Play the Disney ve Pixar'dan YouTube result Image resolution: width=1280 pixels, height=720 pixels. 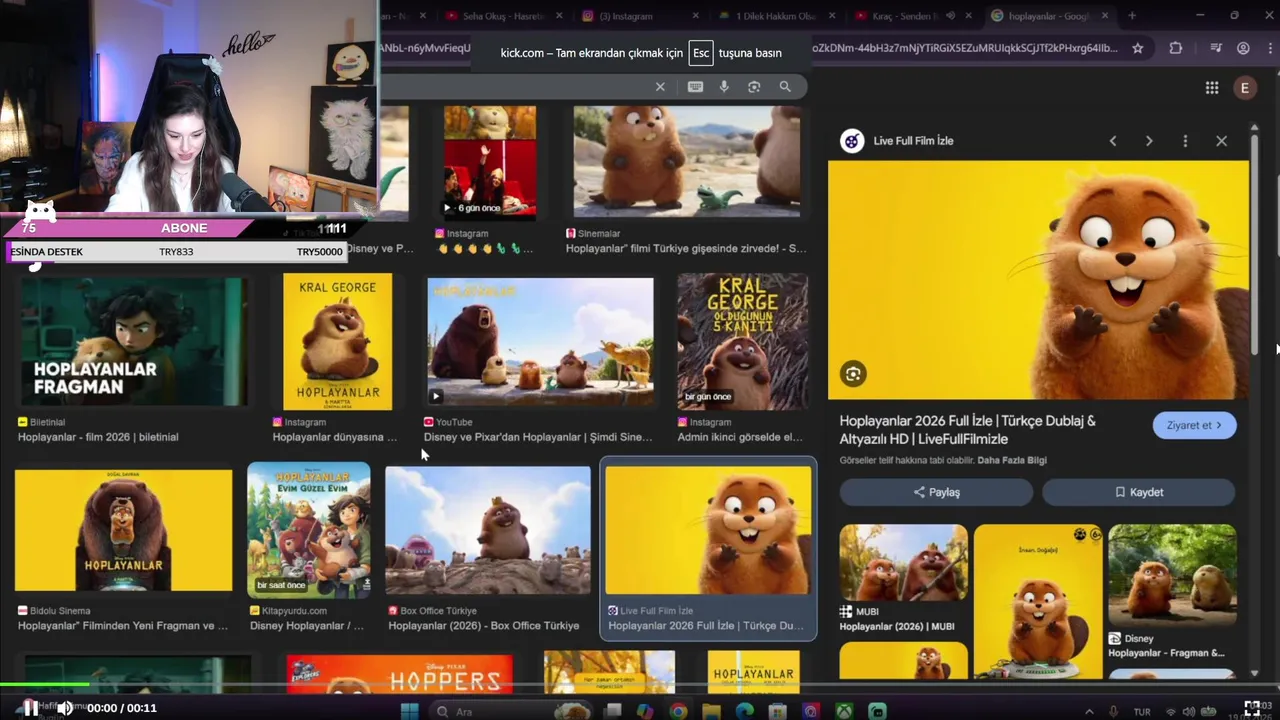[x=540, y=341]
